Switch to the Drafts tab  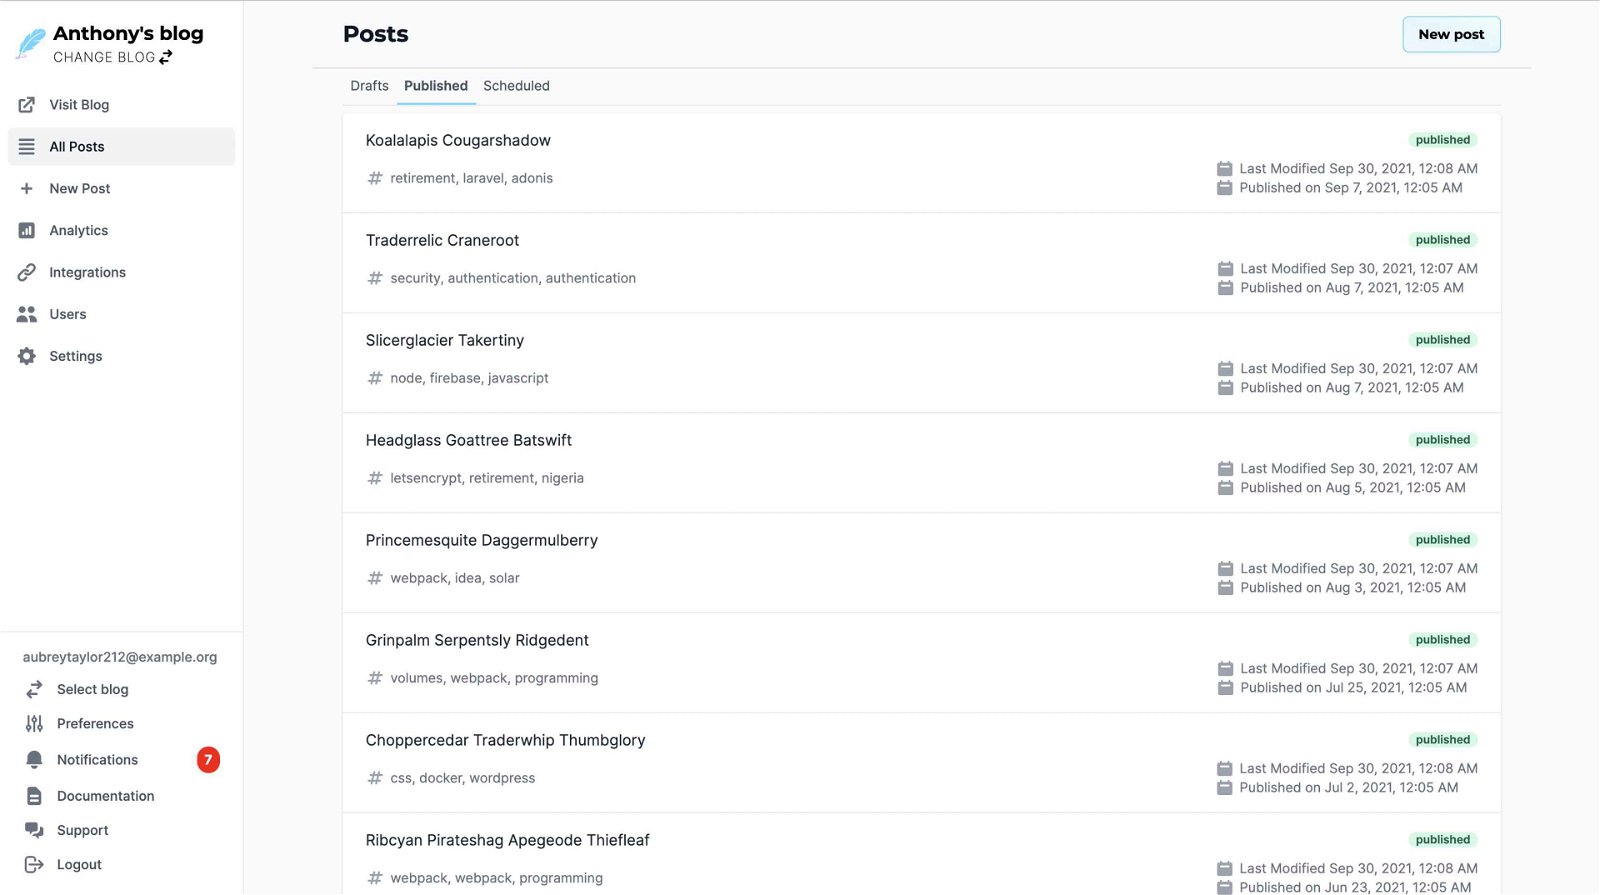(x=369, y=86)
